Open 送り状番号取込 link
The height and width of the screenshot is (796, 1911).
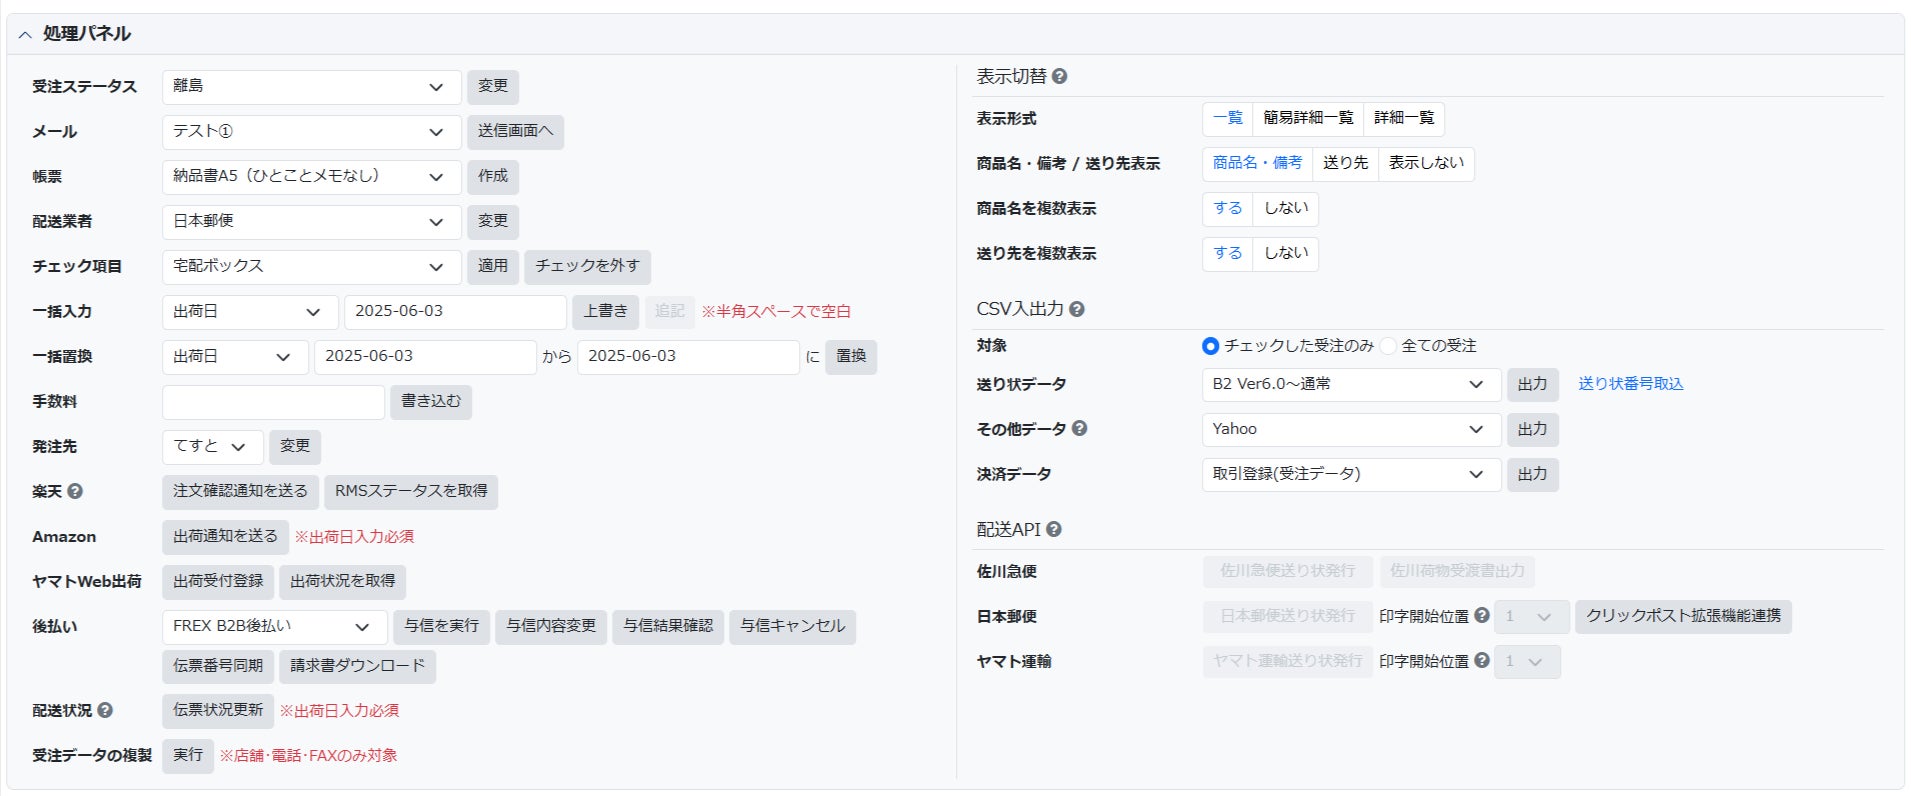pos(1631,384)
